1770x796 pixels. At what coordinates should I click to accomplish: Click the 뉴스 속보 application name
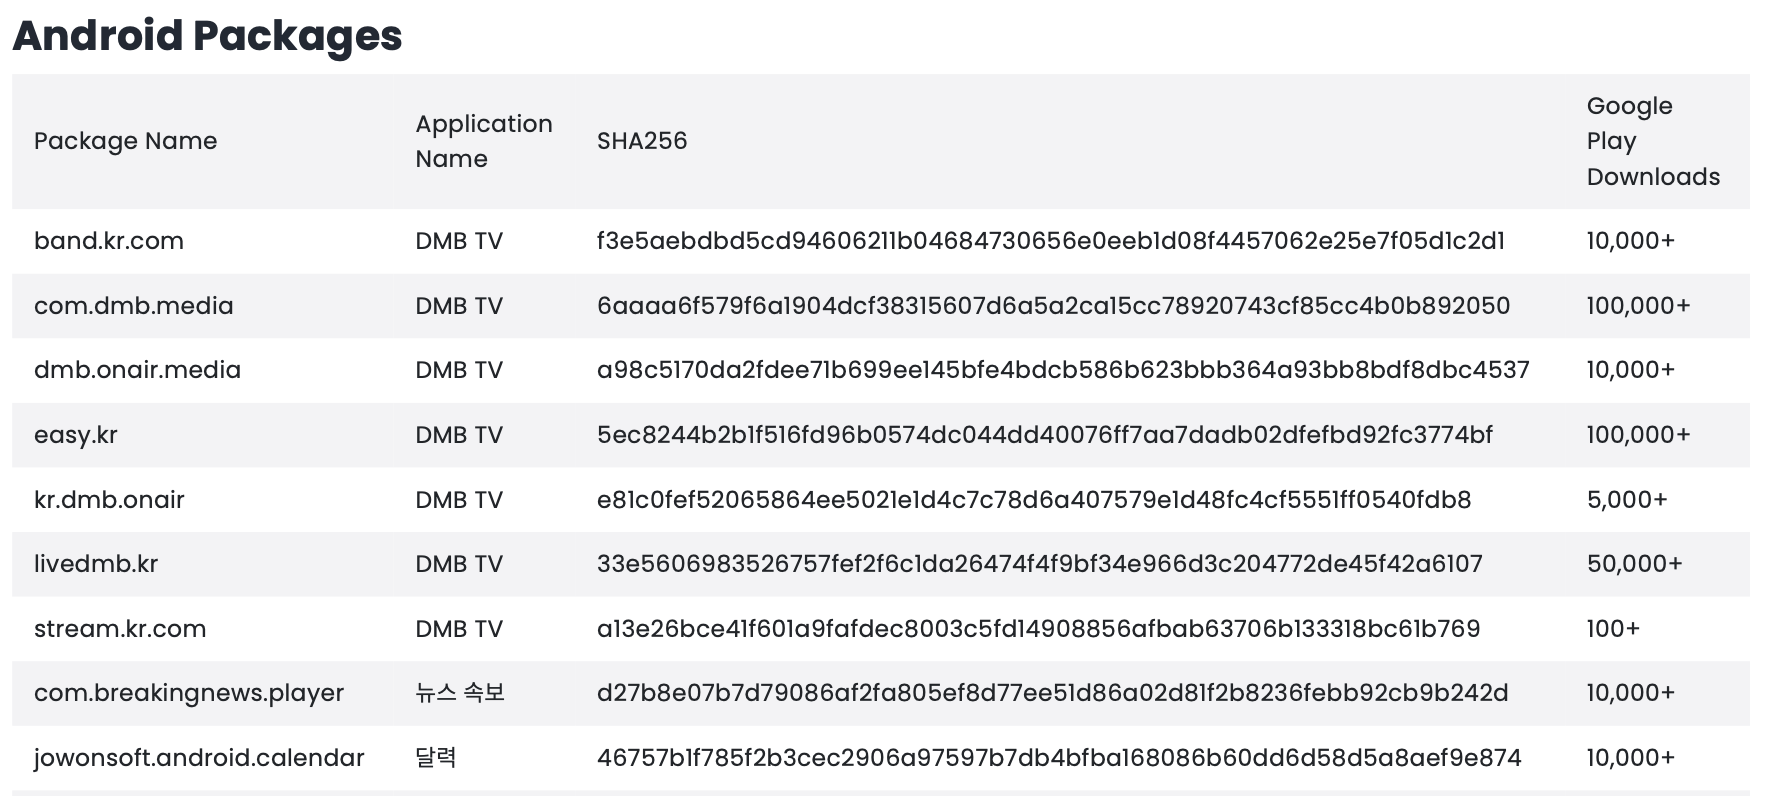(460, 693)
